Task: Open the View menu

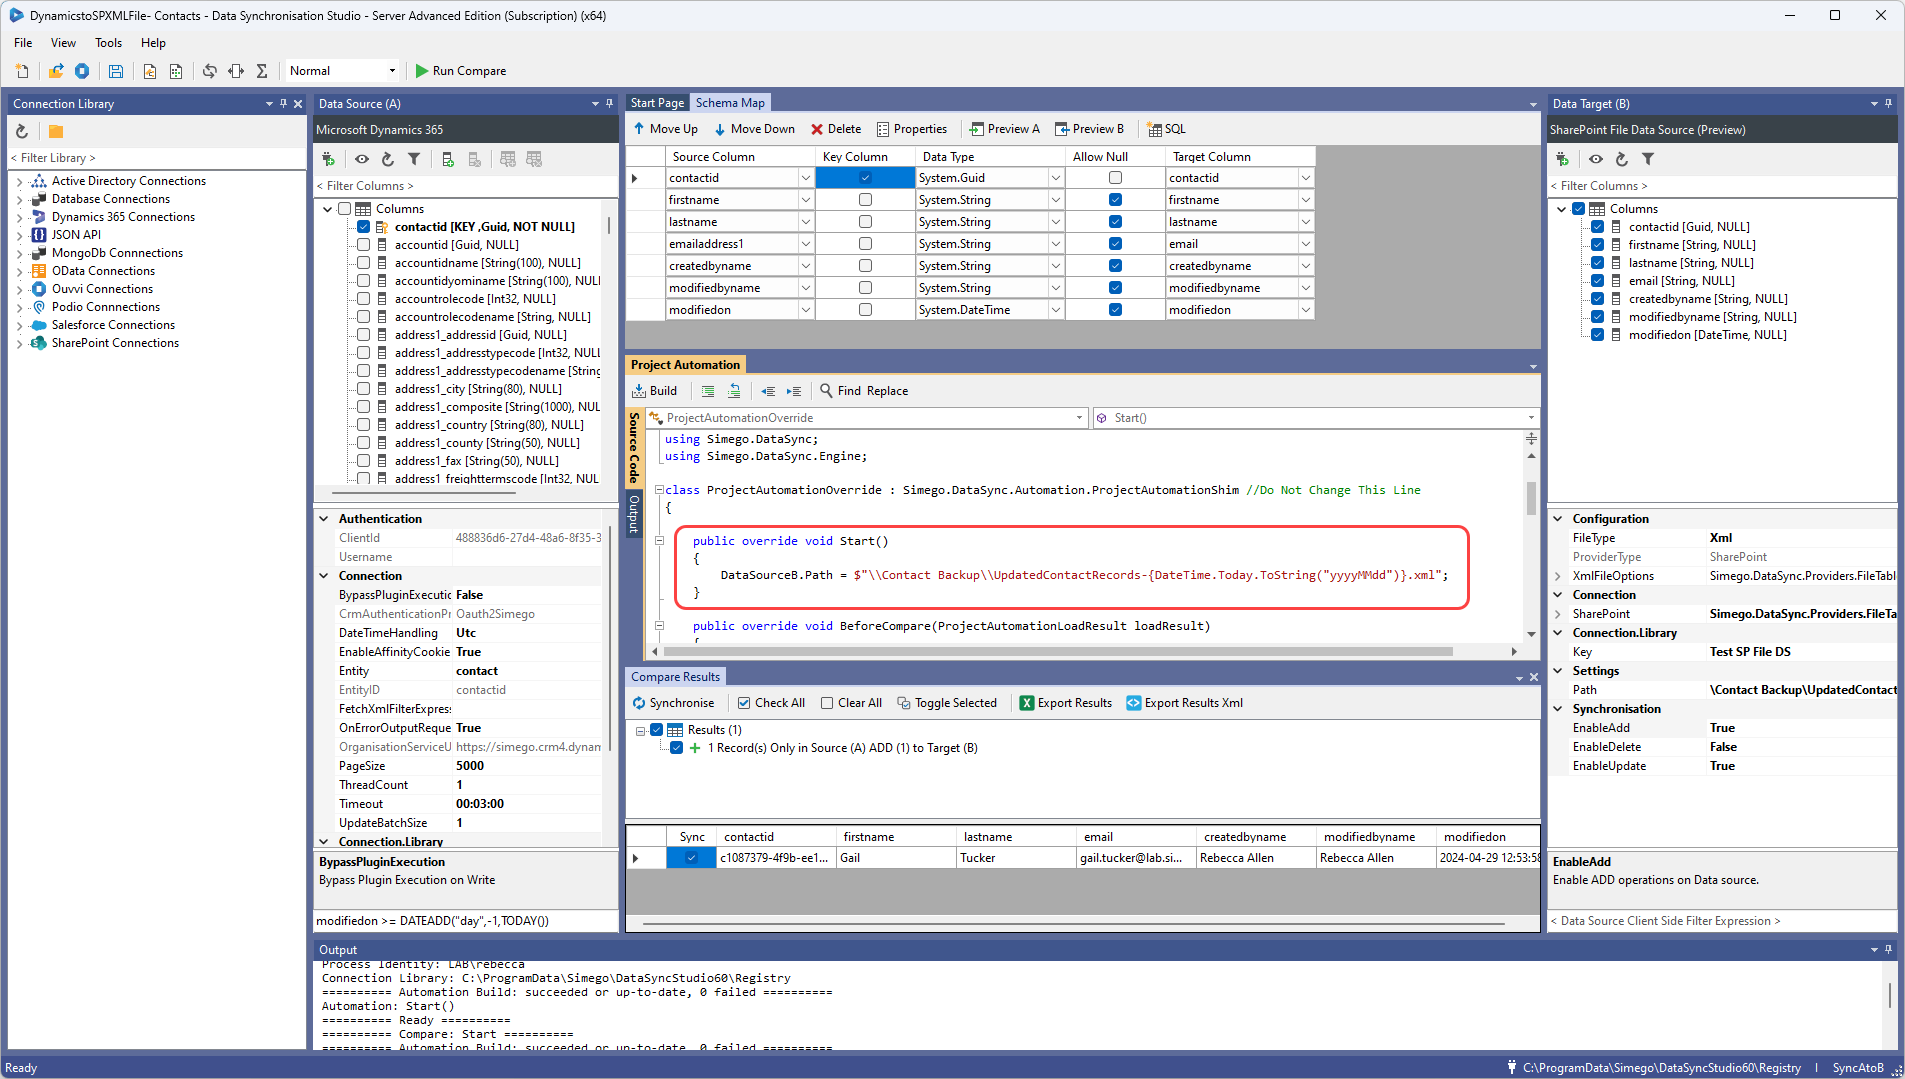Action: click(63, 43)
